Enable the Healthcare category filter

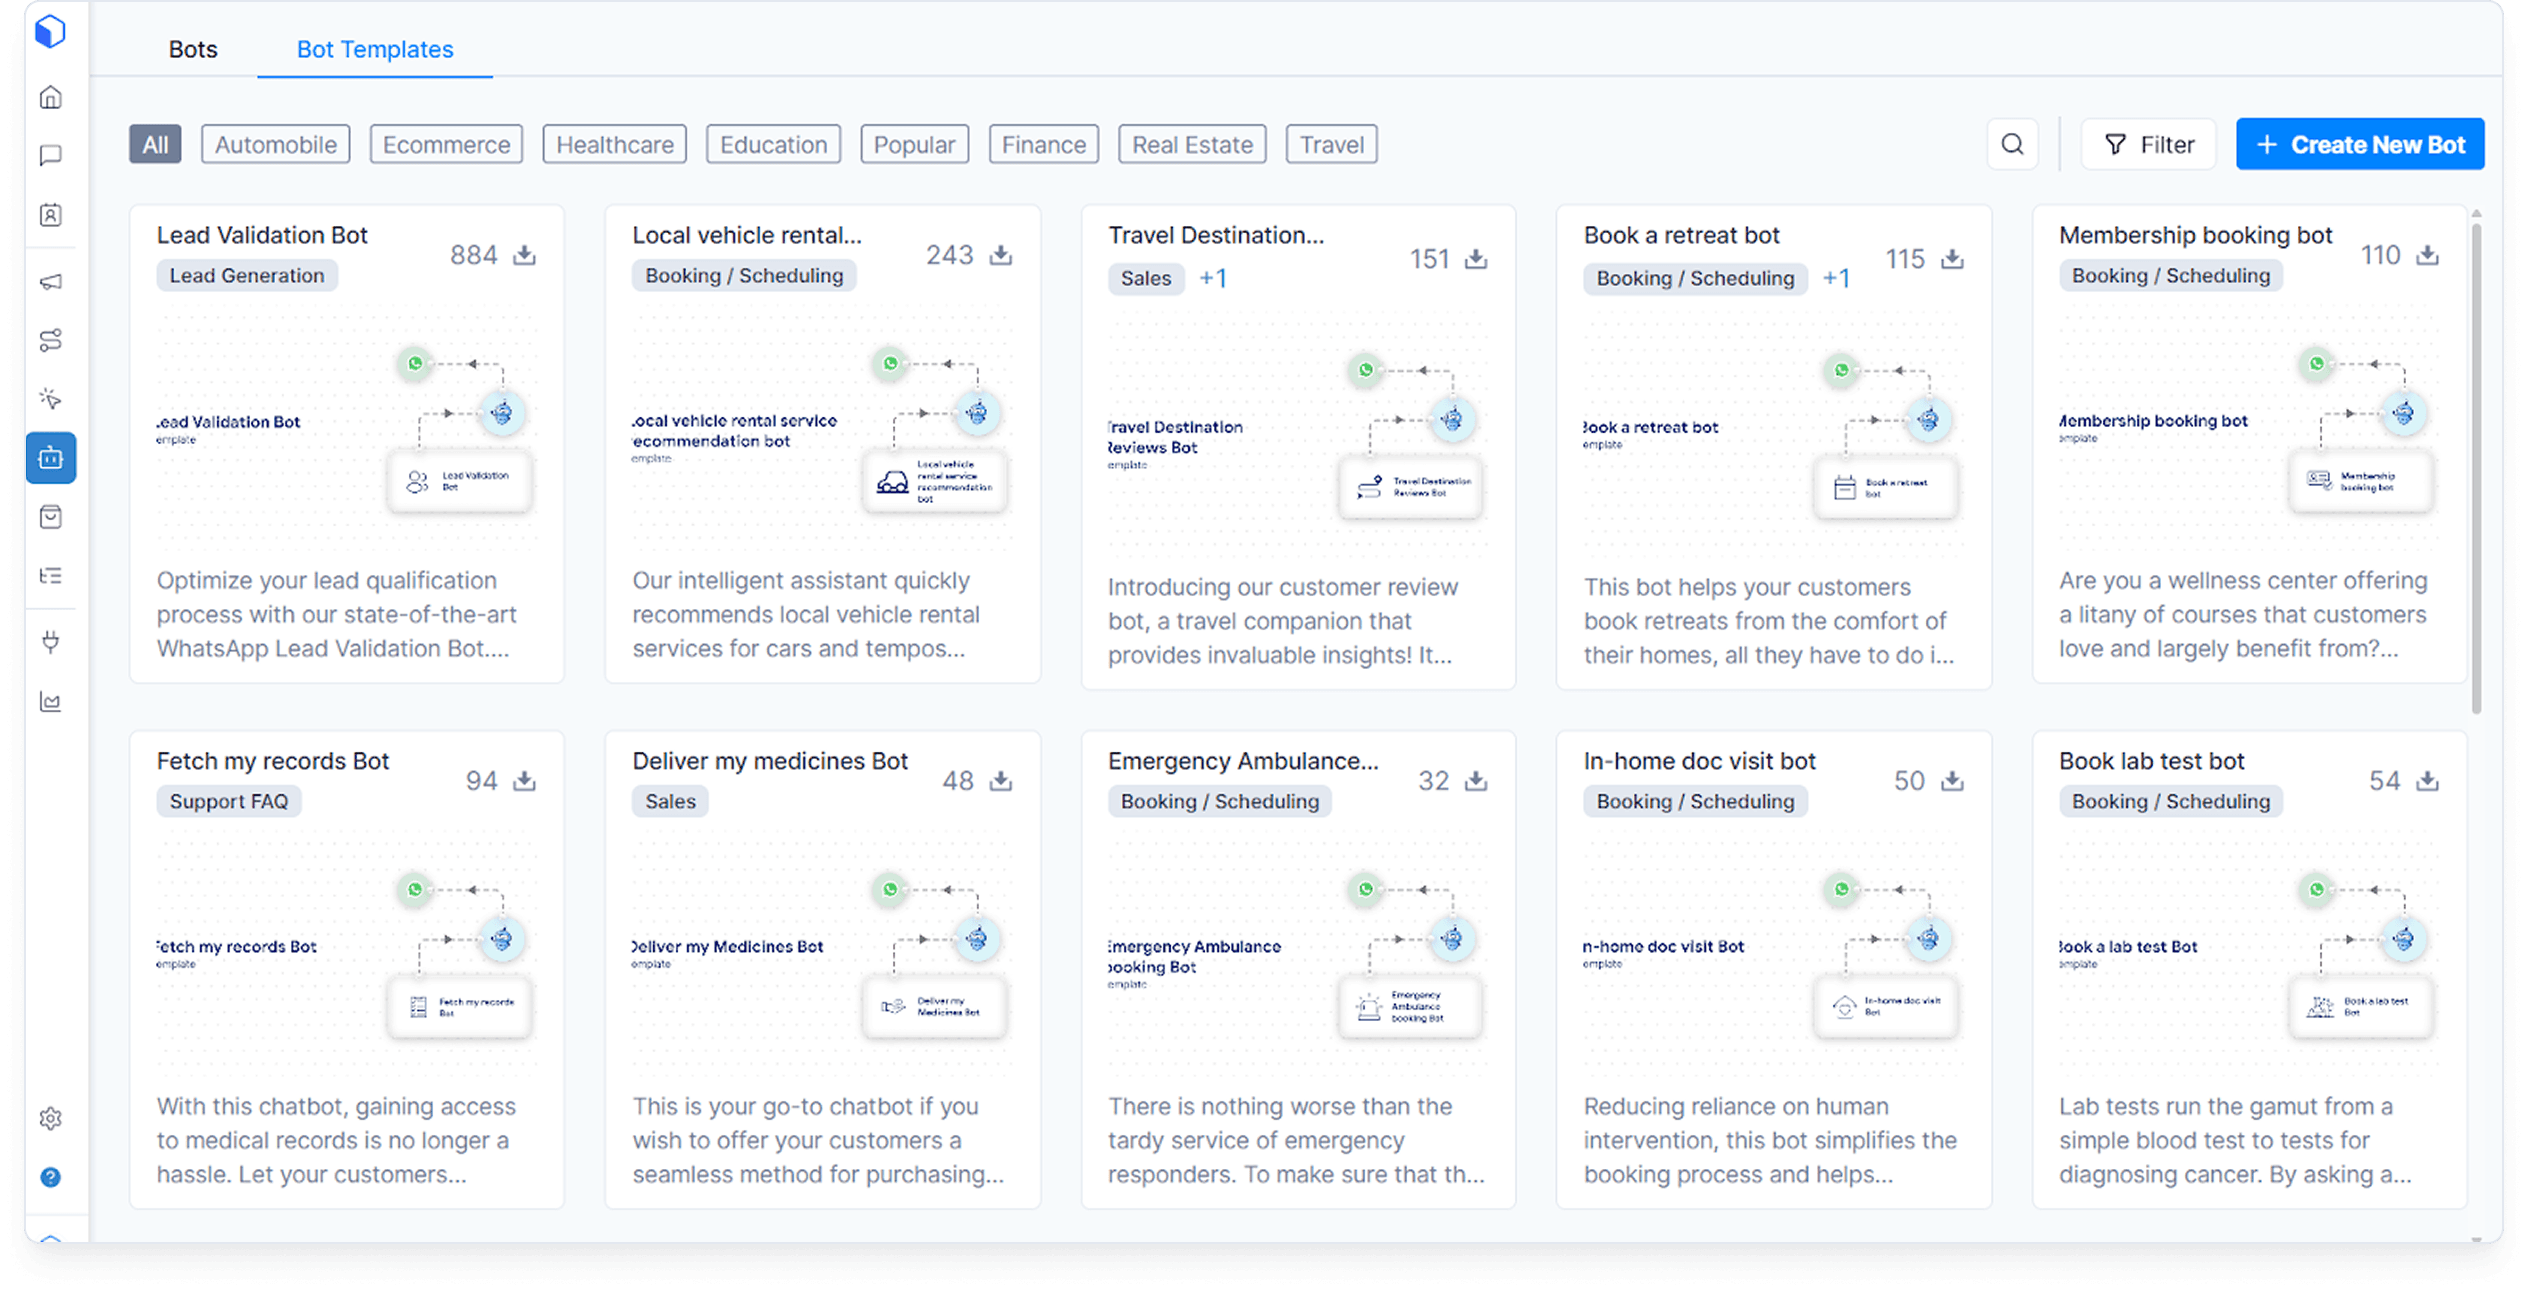pos(613,143)
